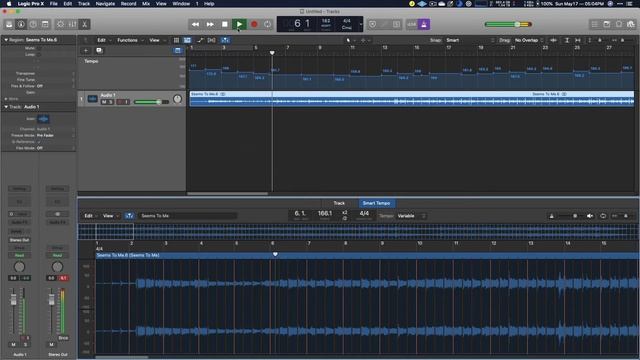Open the Quick Help button

click(33, 24)
